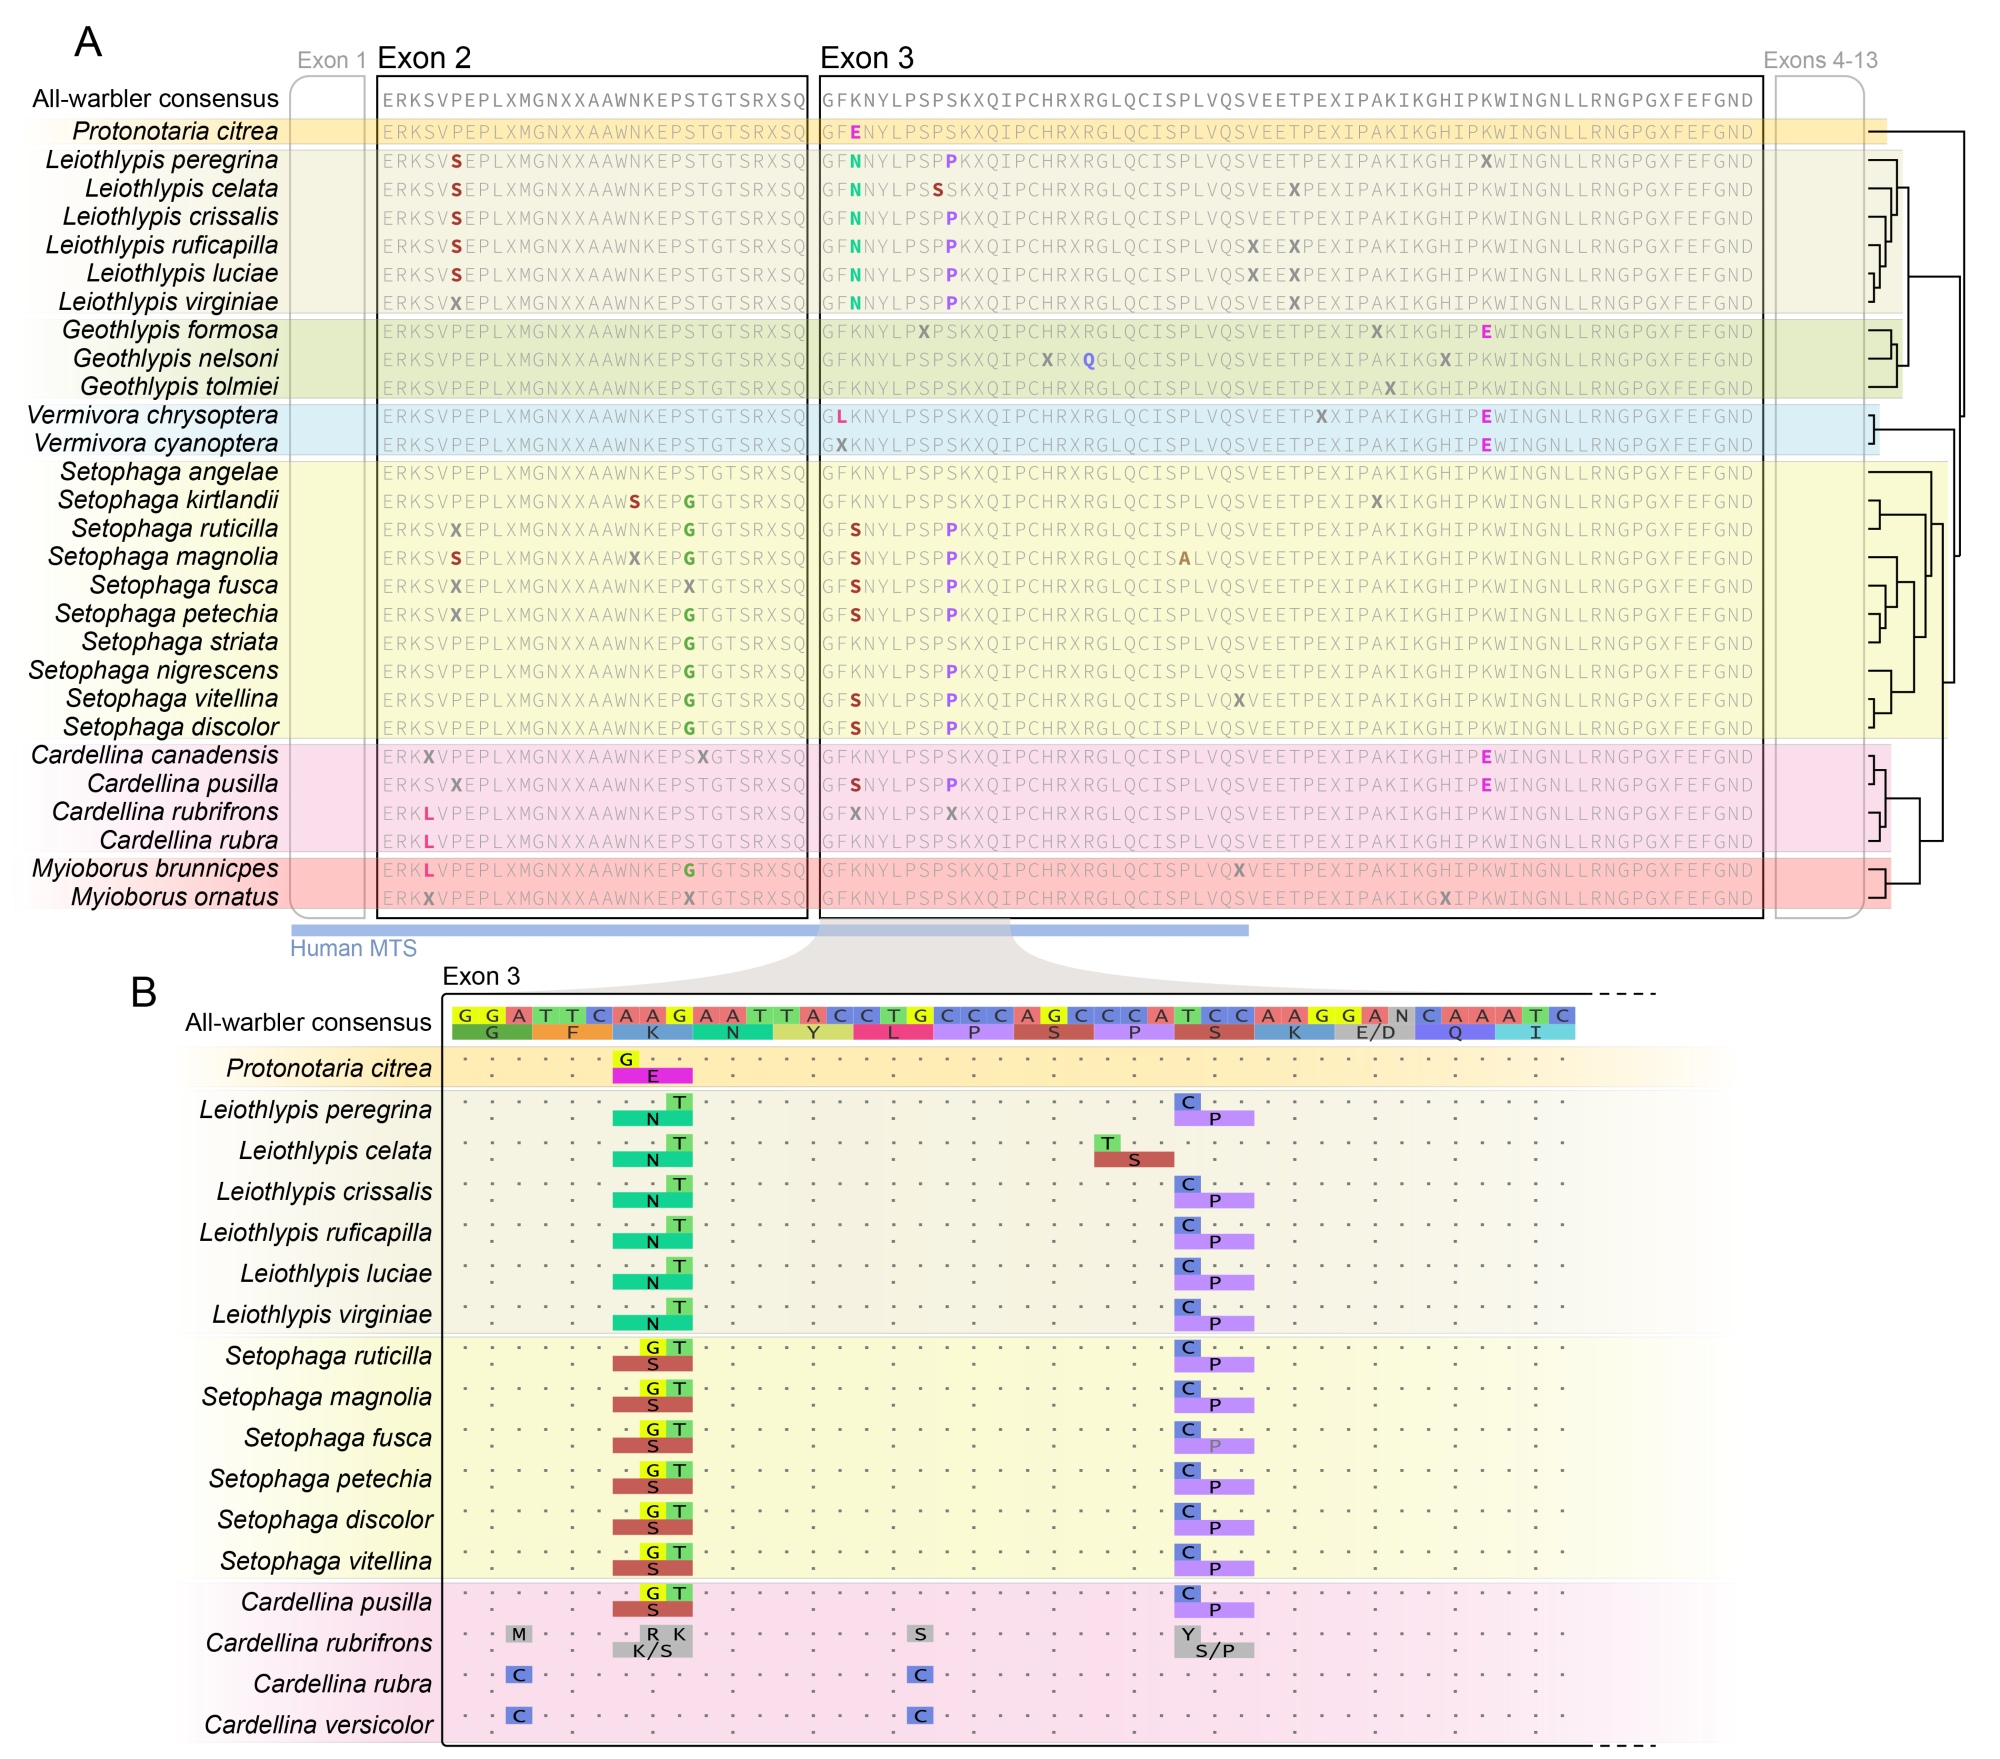Click the Human MTS text label
This screenshot has height=1759, width=2000.
click(x=353, y=948)
